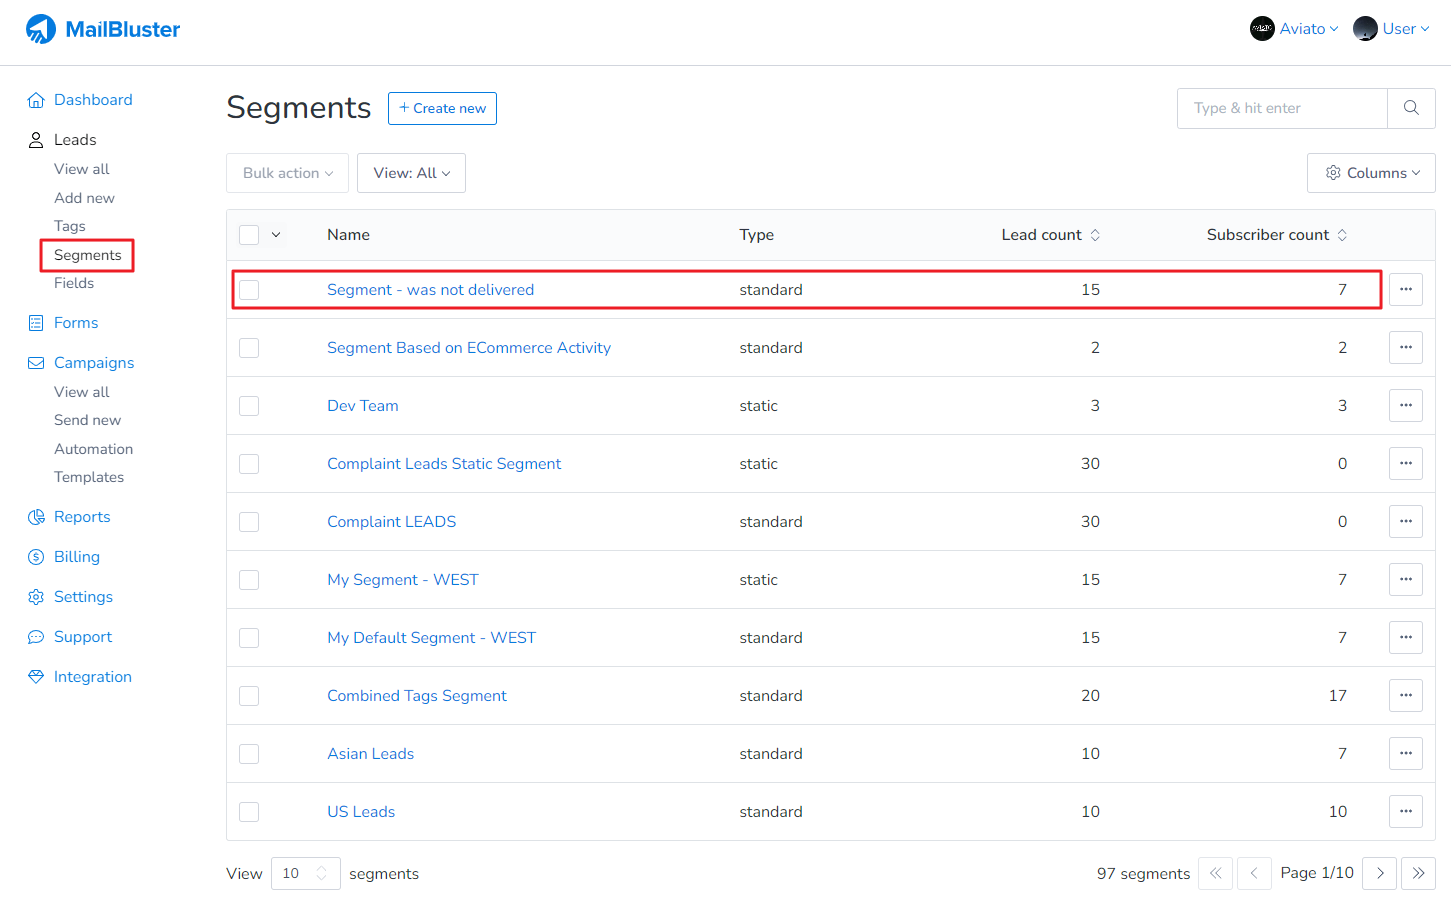Click the search magnifier icon

[x=1411, y=108]
